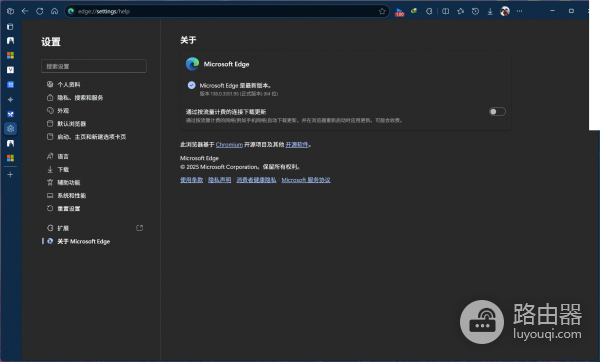Image resolution: width=600 pixels, height=362 pixels.
Task: Add this page to favorites with star
Action: pos(382,11)
